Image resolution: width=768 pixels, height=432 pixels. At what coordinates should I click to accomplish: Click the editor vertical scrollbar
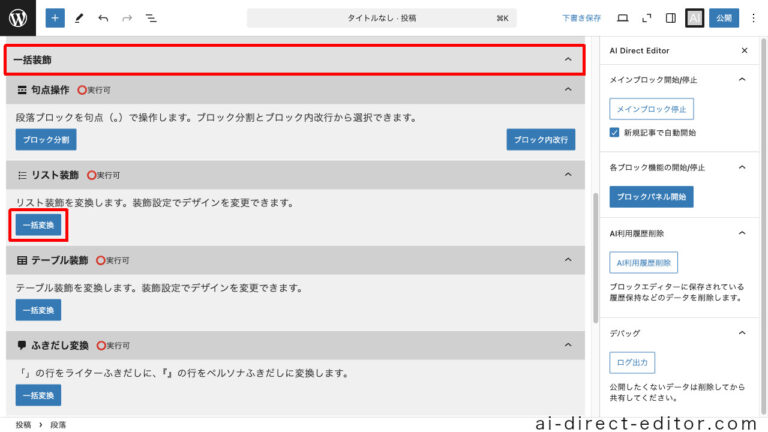(x=596, y=258)
